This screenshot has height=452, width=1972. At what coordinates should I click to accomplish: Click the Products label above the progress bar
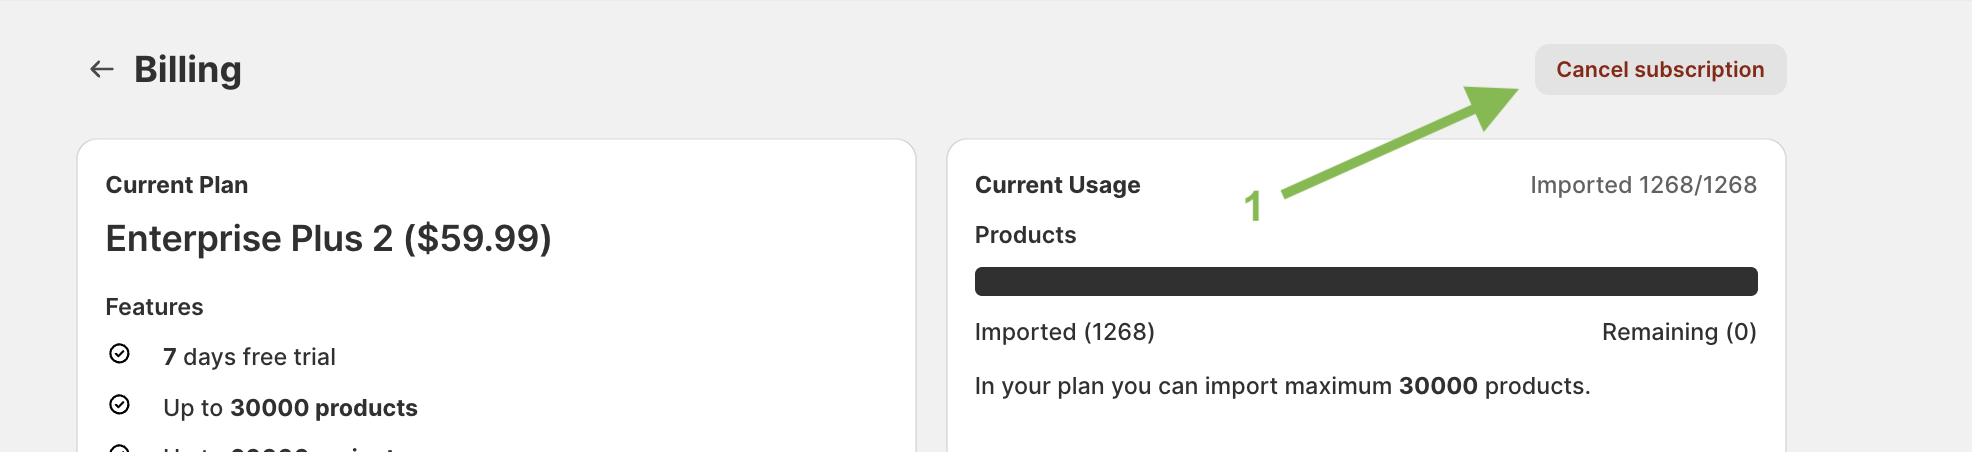pos(1026,235)
